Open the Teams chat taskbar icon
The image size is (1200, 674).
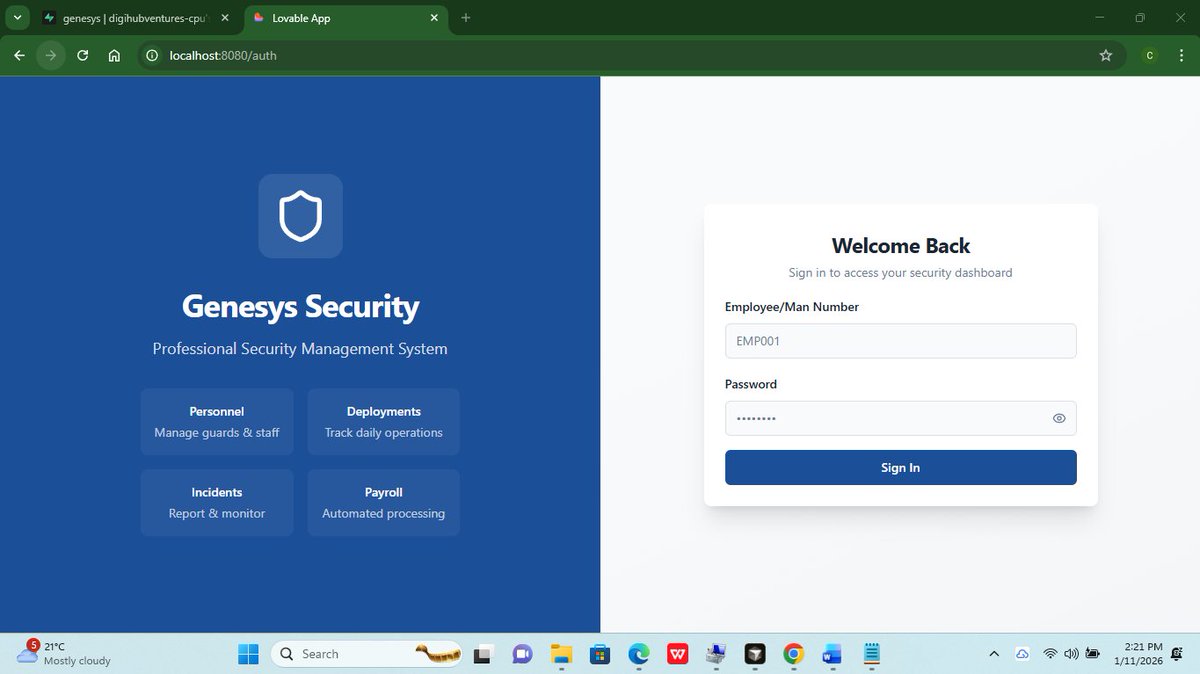click(x=522, y=654)
